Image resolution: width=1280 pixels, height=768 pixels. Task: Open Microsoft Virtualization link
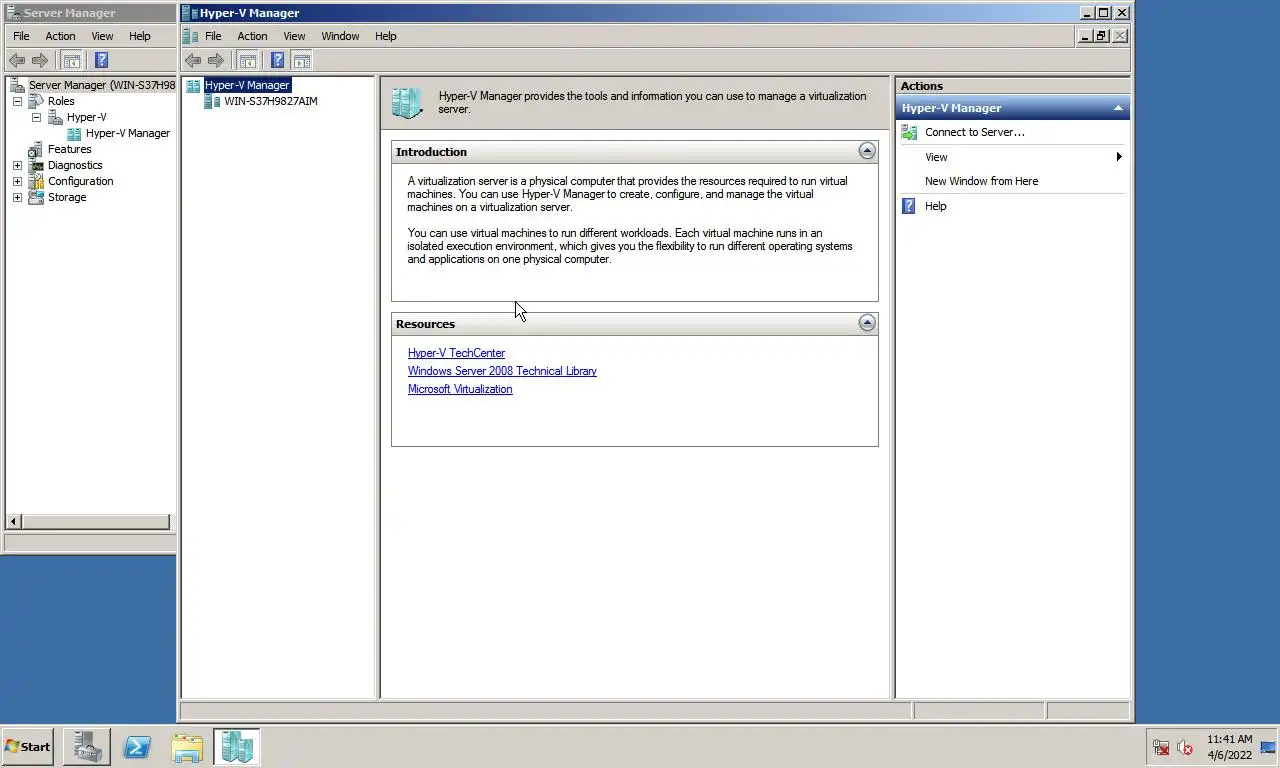(x=460, y=389)
